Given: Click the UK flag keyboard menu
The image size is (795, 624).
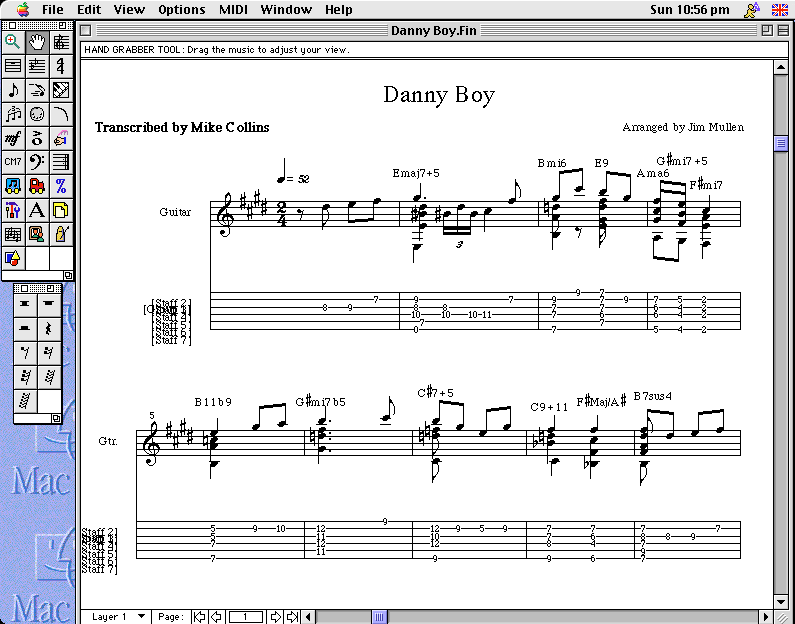Looking at the screenshot, I should click(779, 10).
